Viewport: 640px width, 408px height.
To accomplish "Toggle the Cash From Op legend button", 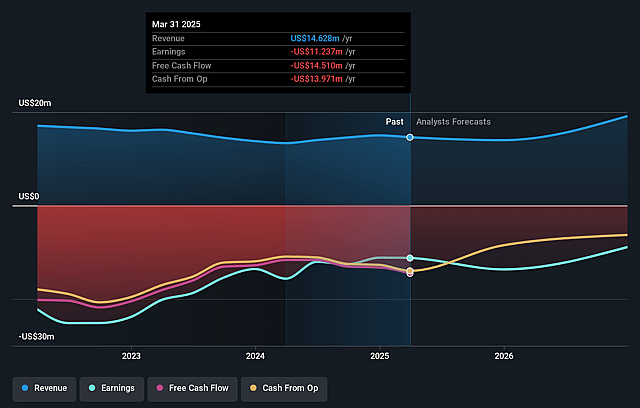I will [284, 388].
